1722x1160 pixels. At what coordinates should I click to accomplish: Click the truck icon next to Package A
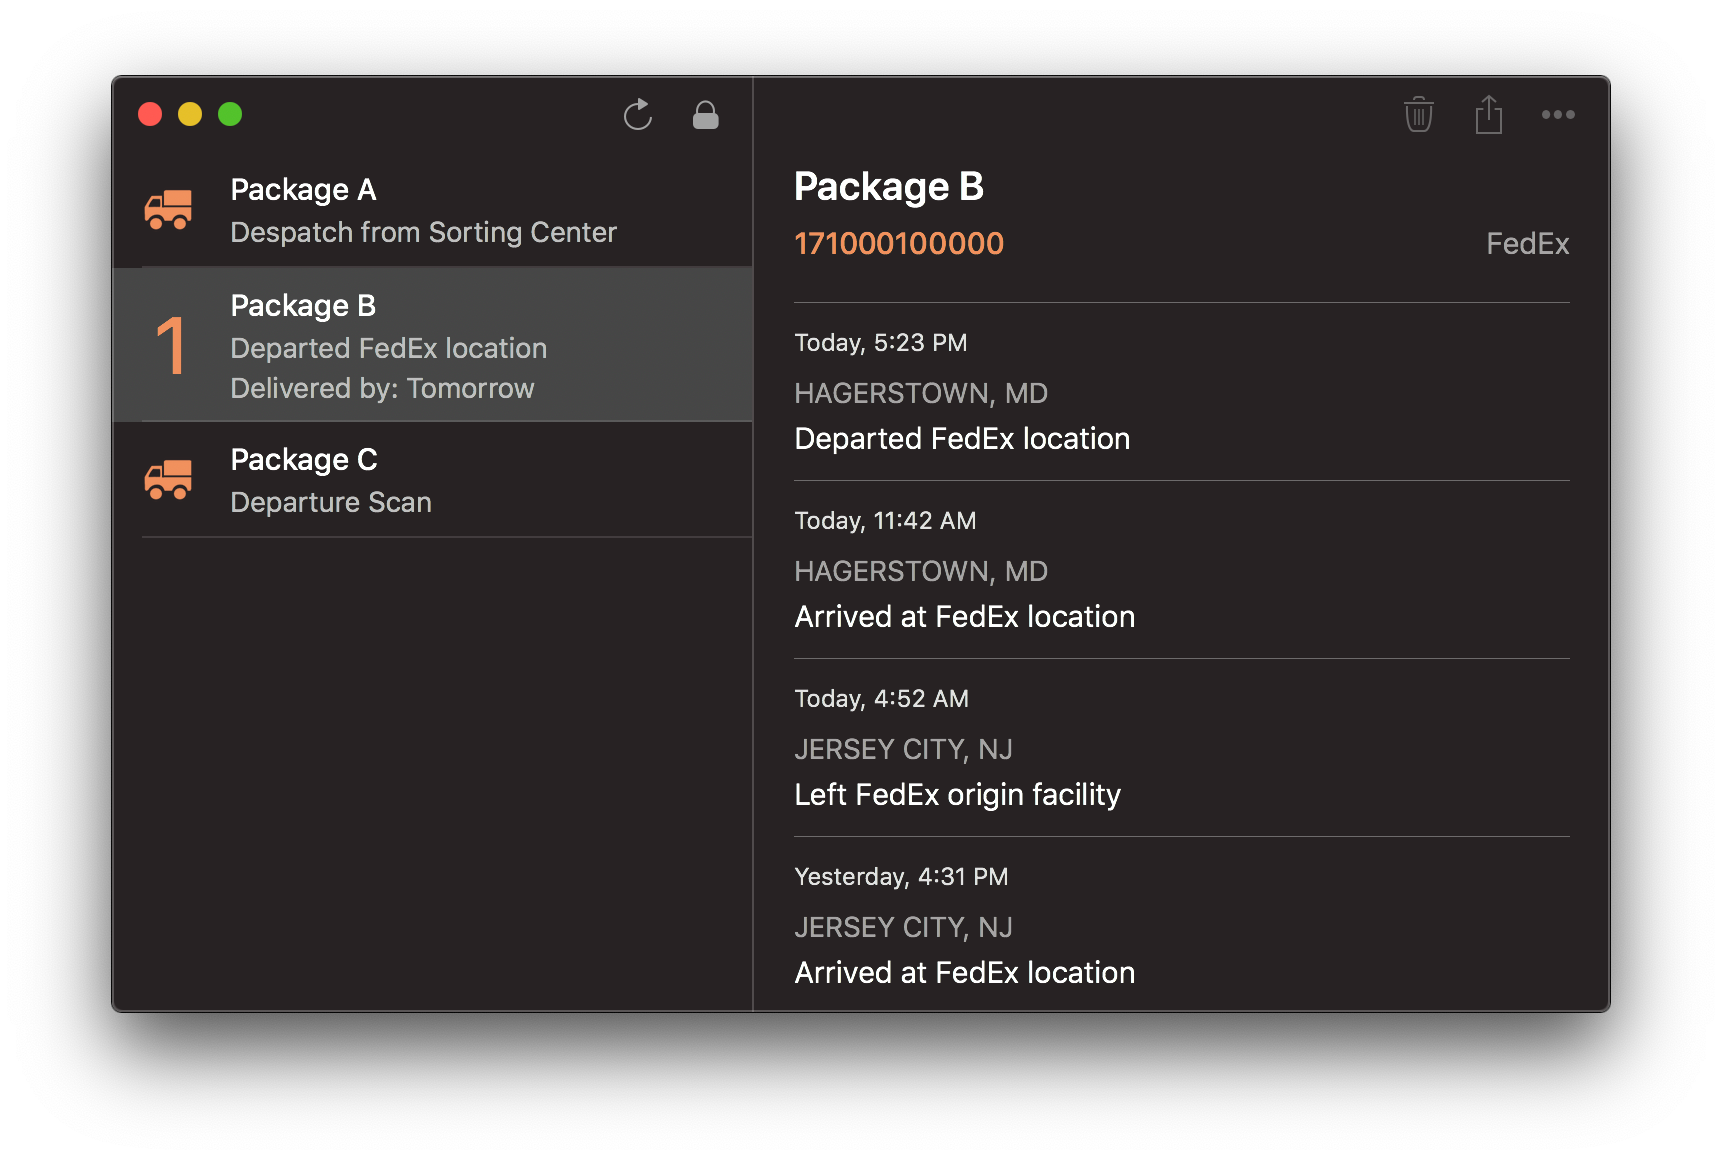point(168,210)
